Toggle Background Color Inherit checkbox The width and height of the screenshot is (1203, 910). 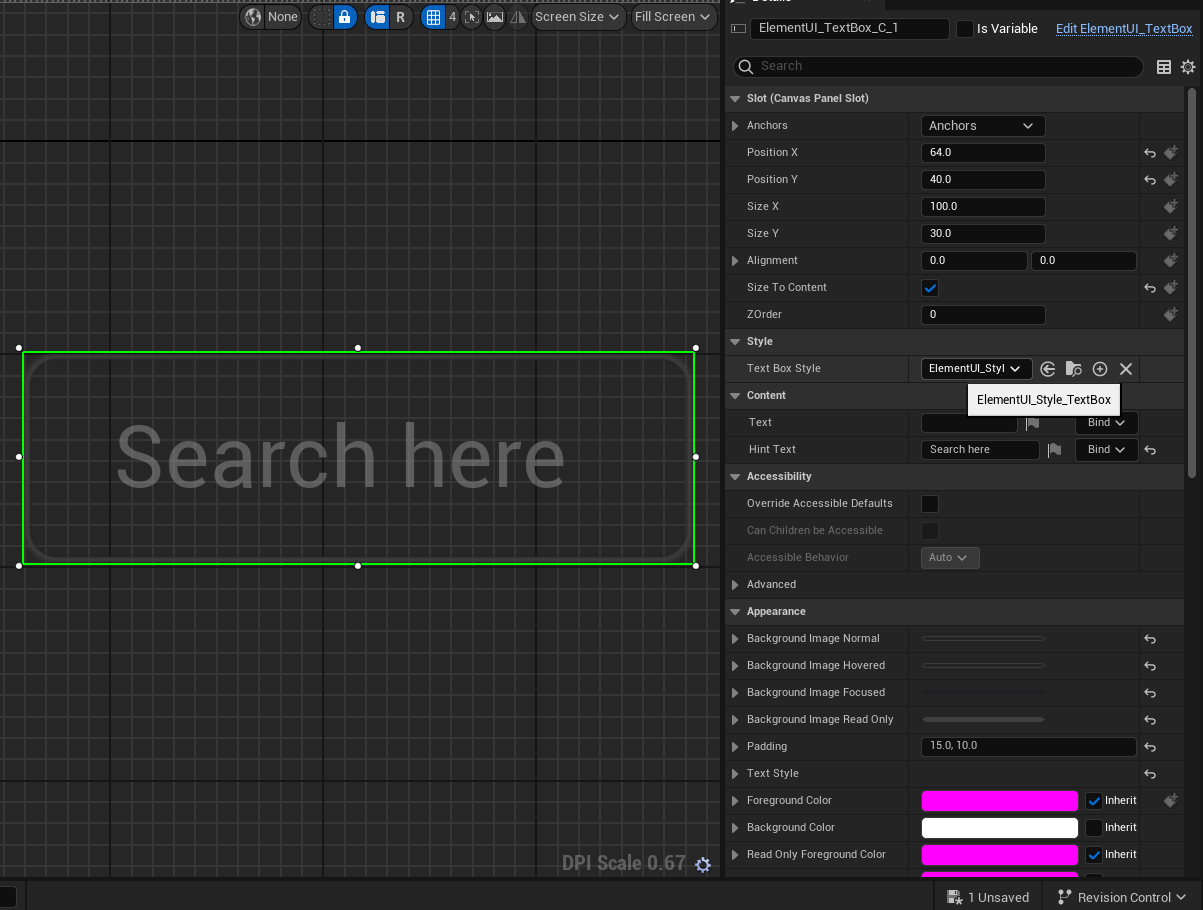pos(1094,828)
